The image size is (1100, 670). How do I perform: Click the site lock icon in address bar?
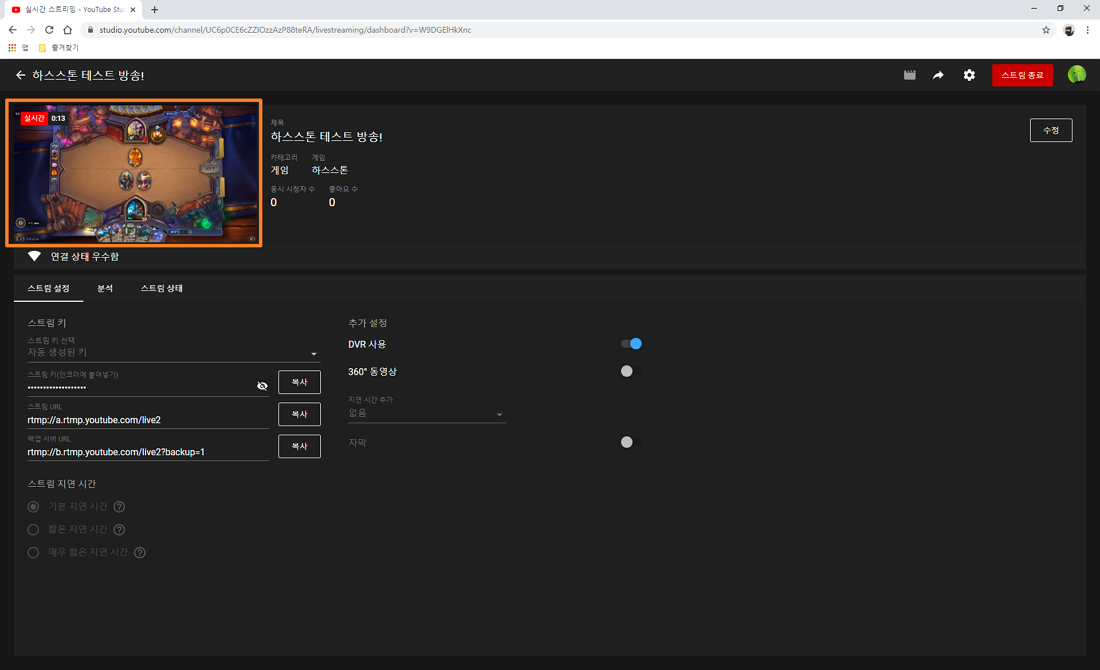[x=90, y=29]
